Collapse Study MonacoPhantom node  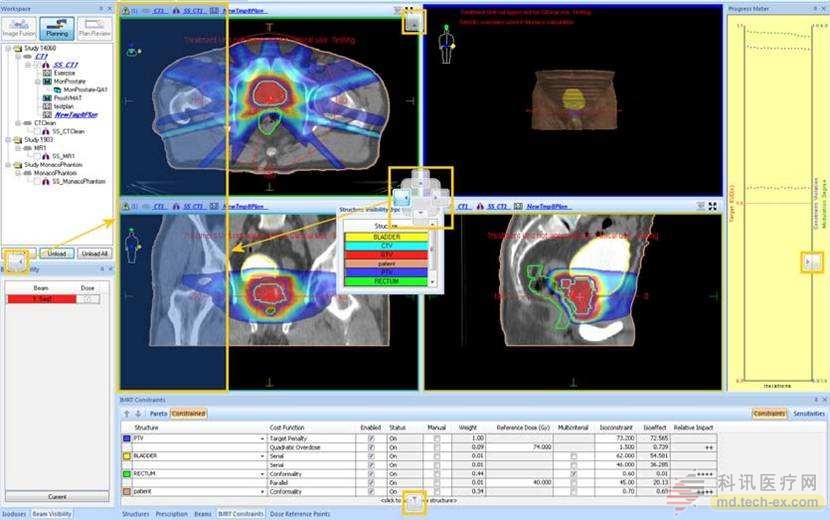(8, 165)
